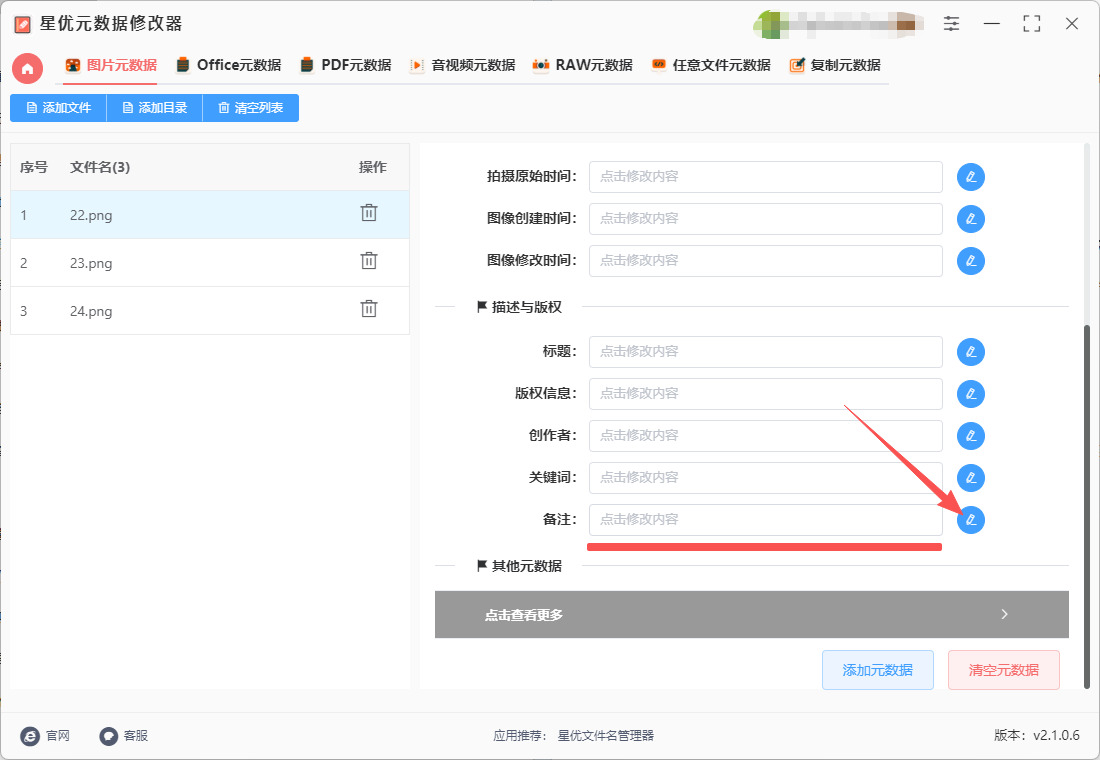Click the 创作者 input field
This screenshot has width=1100, height=760.
[x=765, y=436]
